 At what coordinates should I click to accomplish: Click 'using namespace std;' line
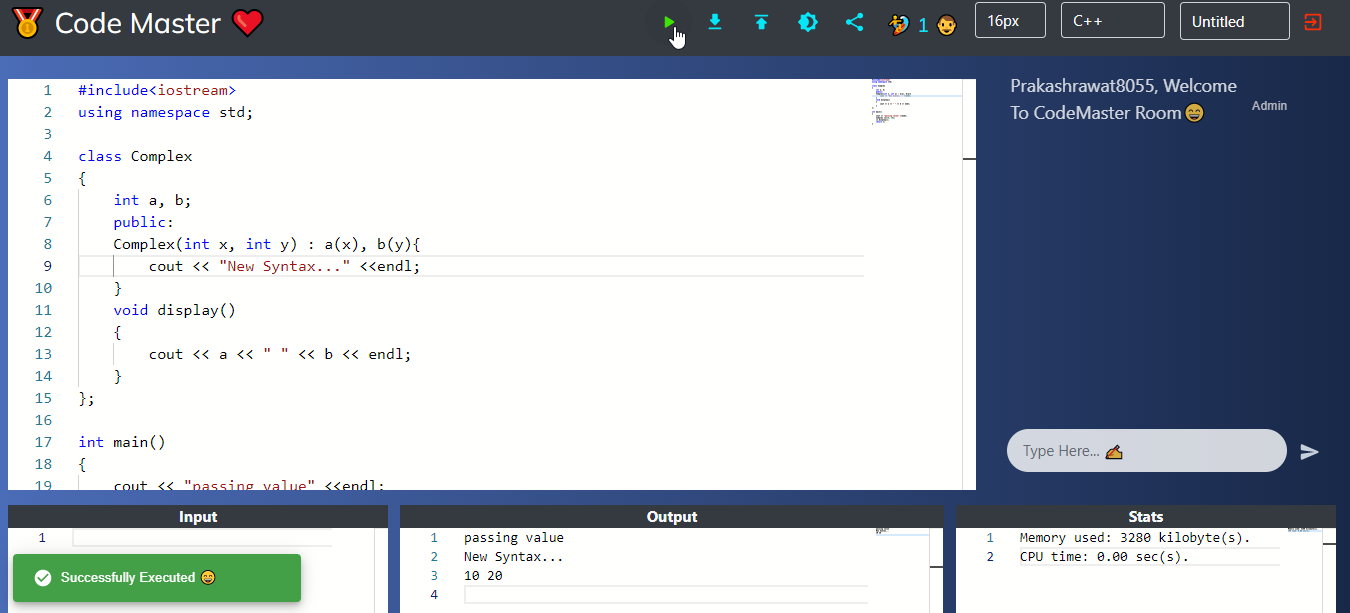click(x=166, y=112)
